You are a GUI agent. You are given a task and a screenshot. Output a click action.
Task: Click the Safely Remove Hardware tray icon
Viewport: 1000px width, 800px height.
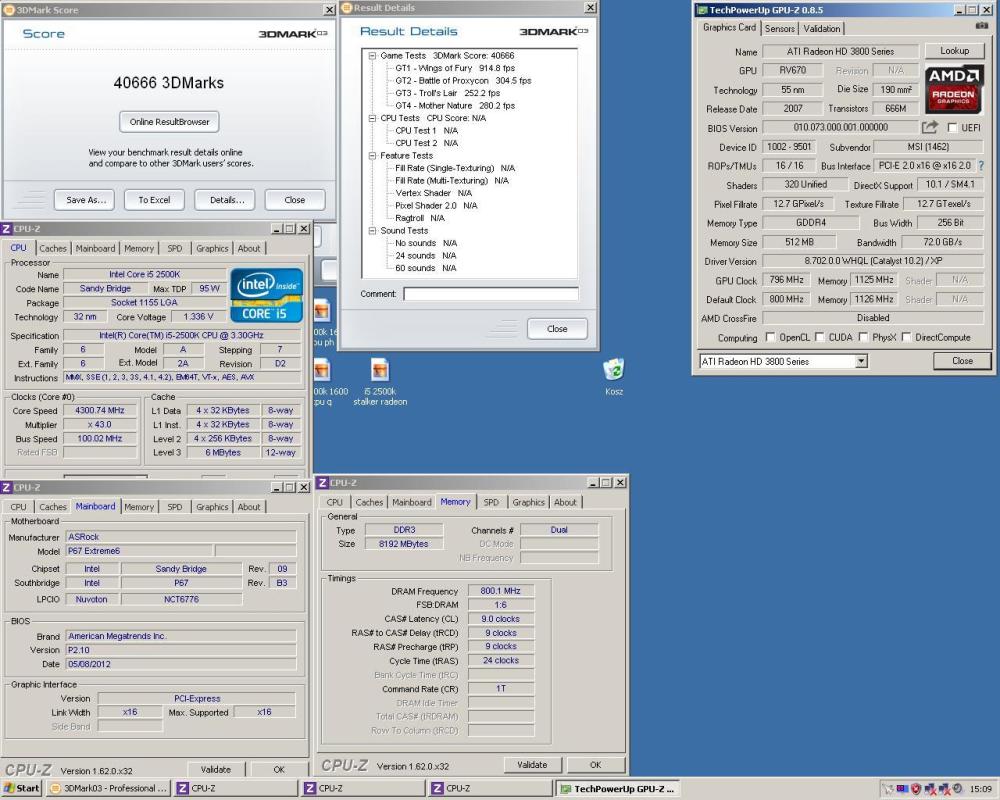point(888,789)
